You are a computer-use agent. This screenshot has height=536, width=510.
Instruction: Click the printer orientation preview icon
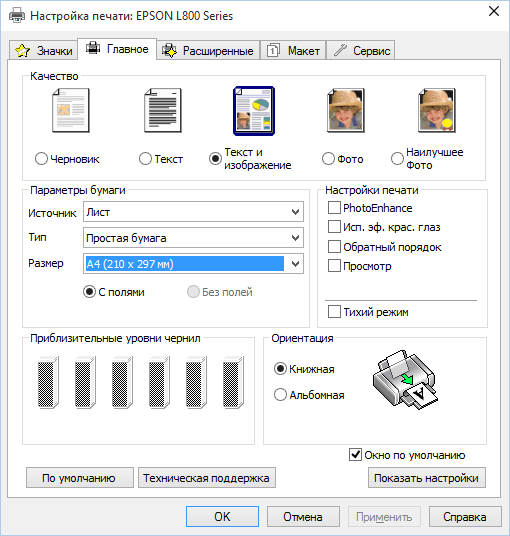pyautogui.click(x=405, y=379)
